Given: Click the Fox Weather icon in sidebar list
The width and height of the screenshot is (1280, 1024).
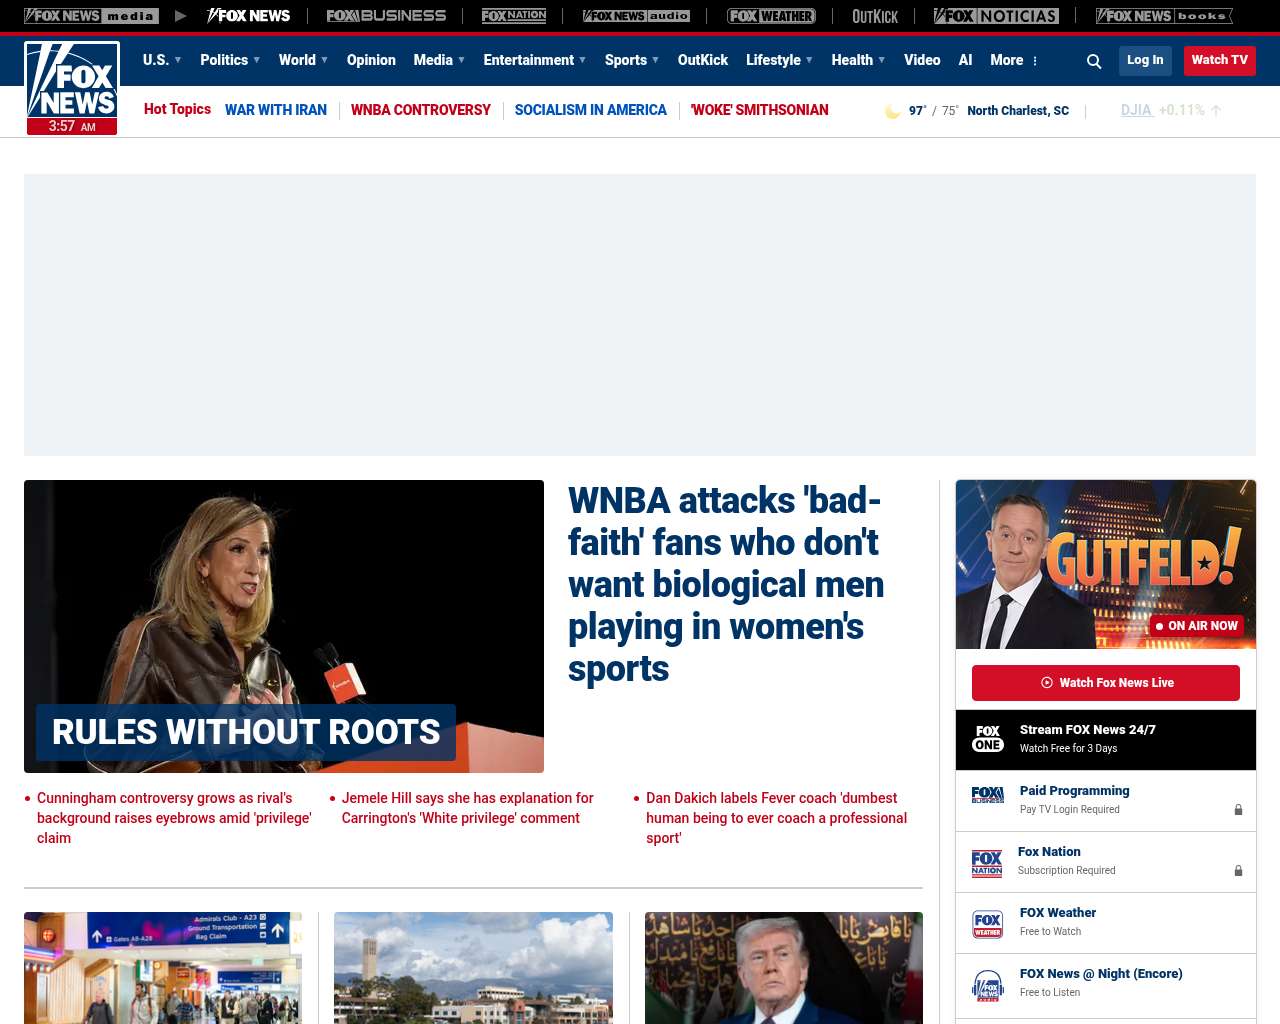Looking at the screenshot, I should 988,924.
